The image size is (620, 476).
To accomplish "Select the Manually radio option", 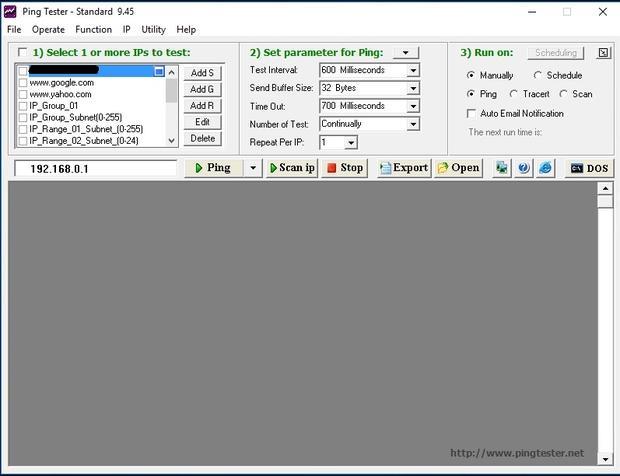I will pos(471,75).
